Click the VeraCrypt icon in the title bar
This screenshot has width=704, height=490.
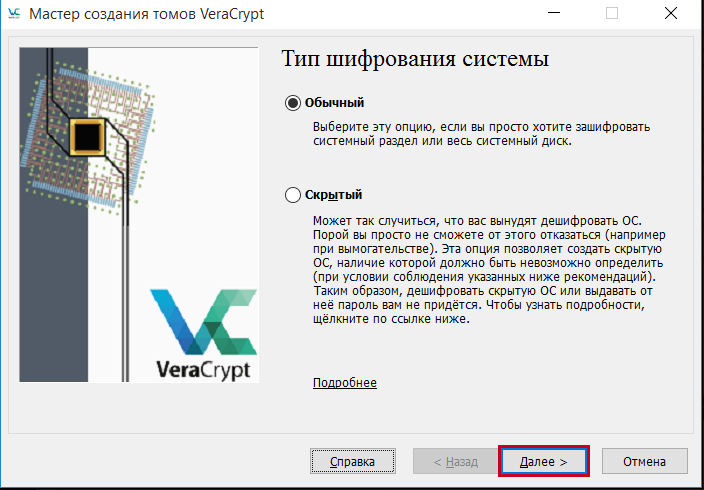tap(14, 15)
